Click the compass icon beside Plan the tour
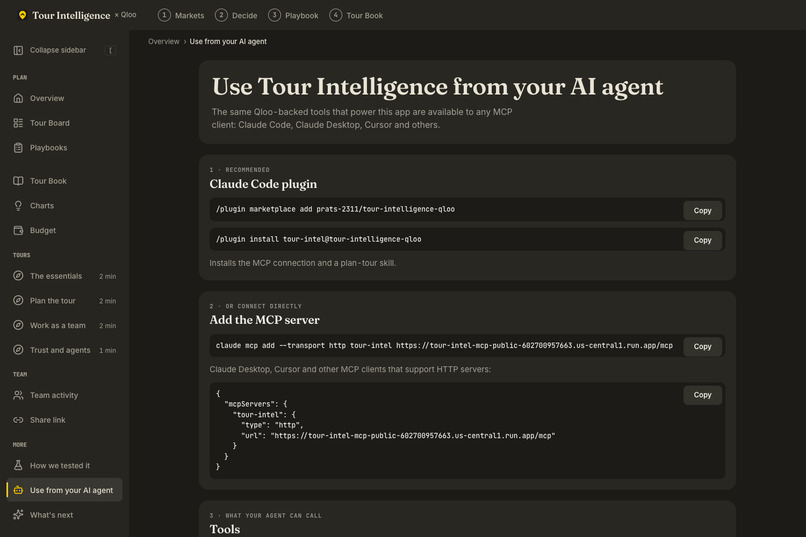806x537 pixels. pos(18,301)
